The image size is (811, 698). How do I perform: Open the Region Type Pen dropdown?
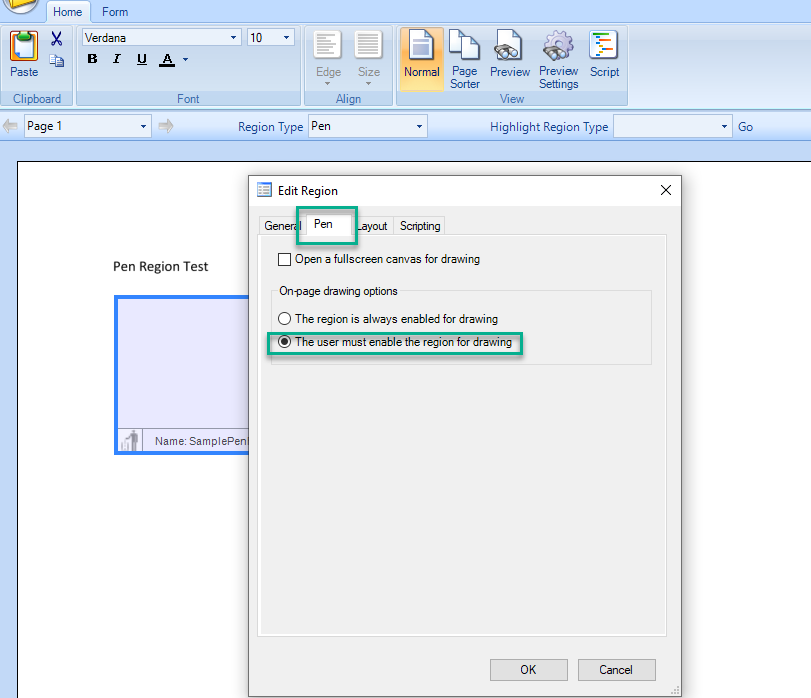coord(419,126)
